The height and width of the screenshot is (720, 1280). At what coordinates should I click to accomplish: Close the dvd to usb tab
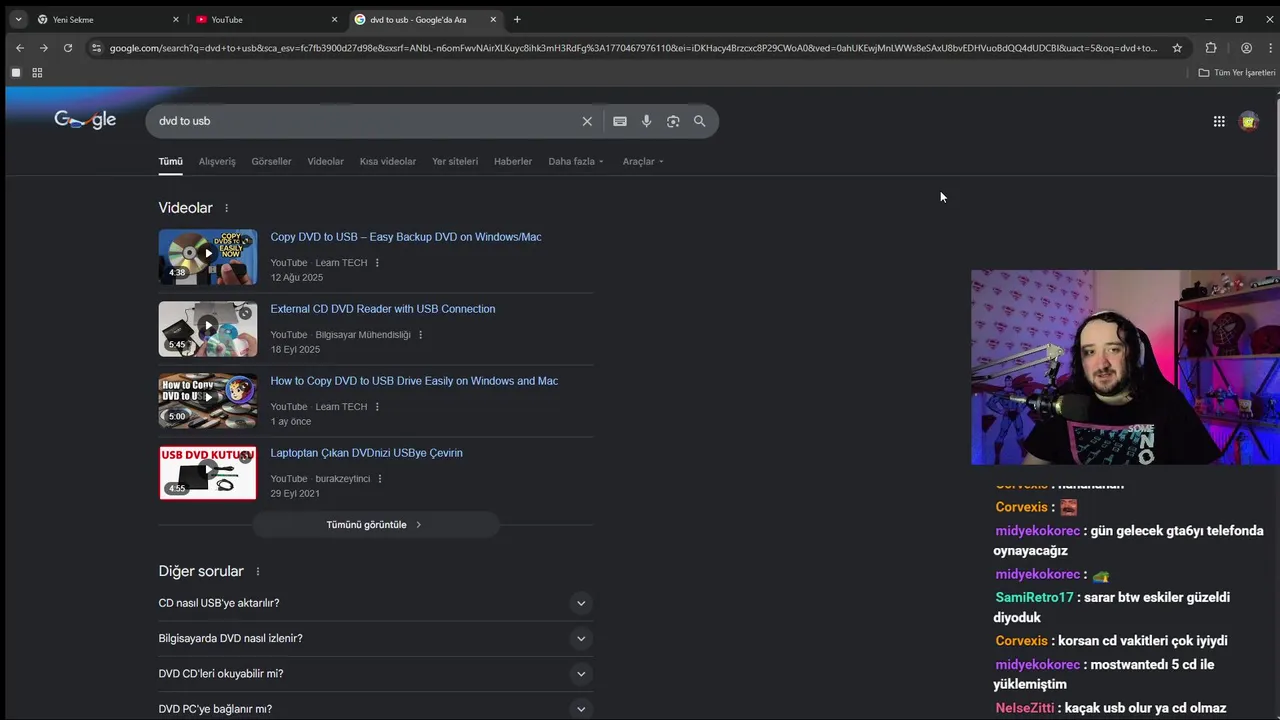coord(493,19)
